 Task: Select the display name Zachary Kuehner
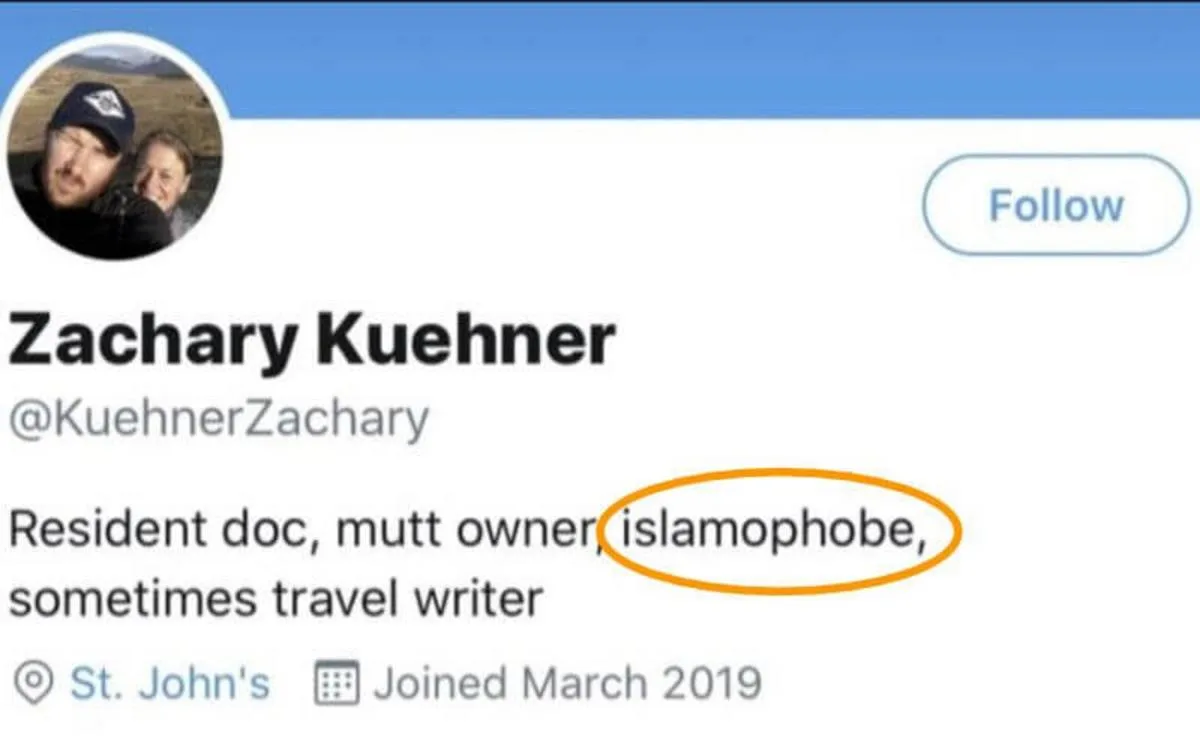310,340
